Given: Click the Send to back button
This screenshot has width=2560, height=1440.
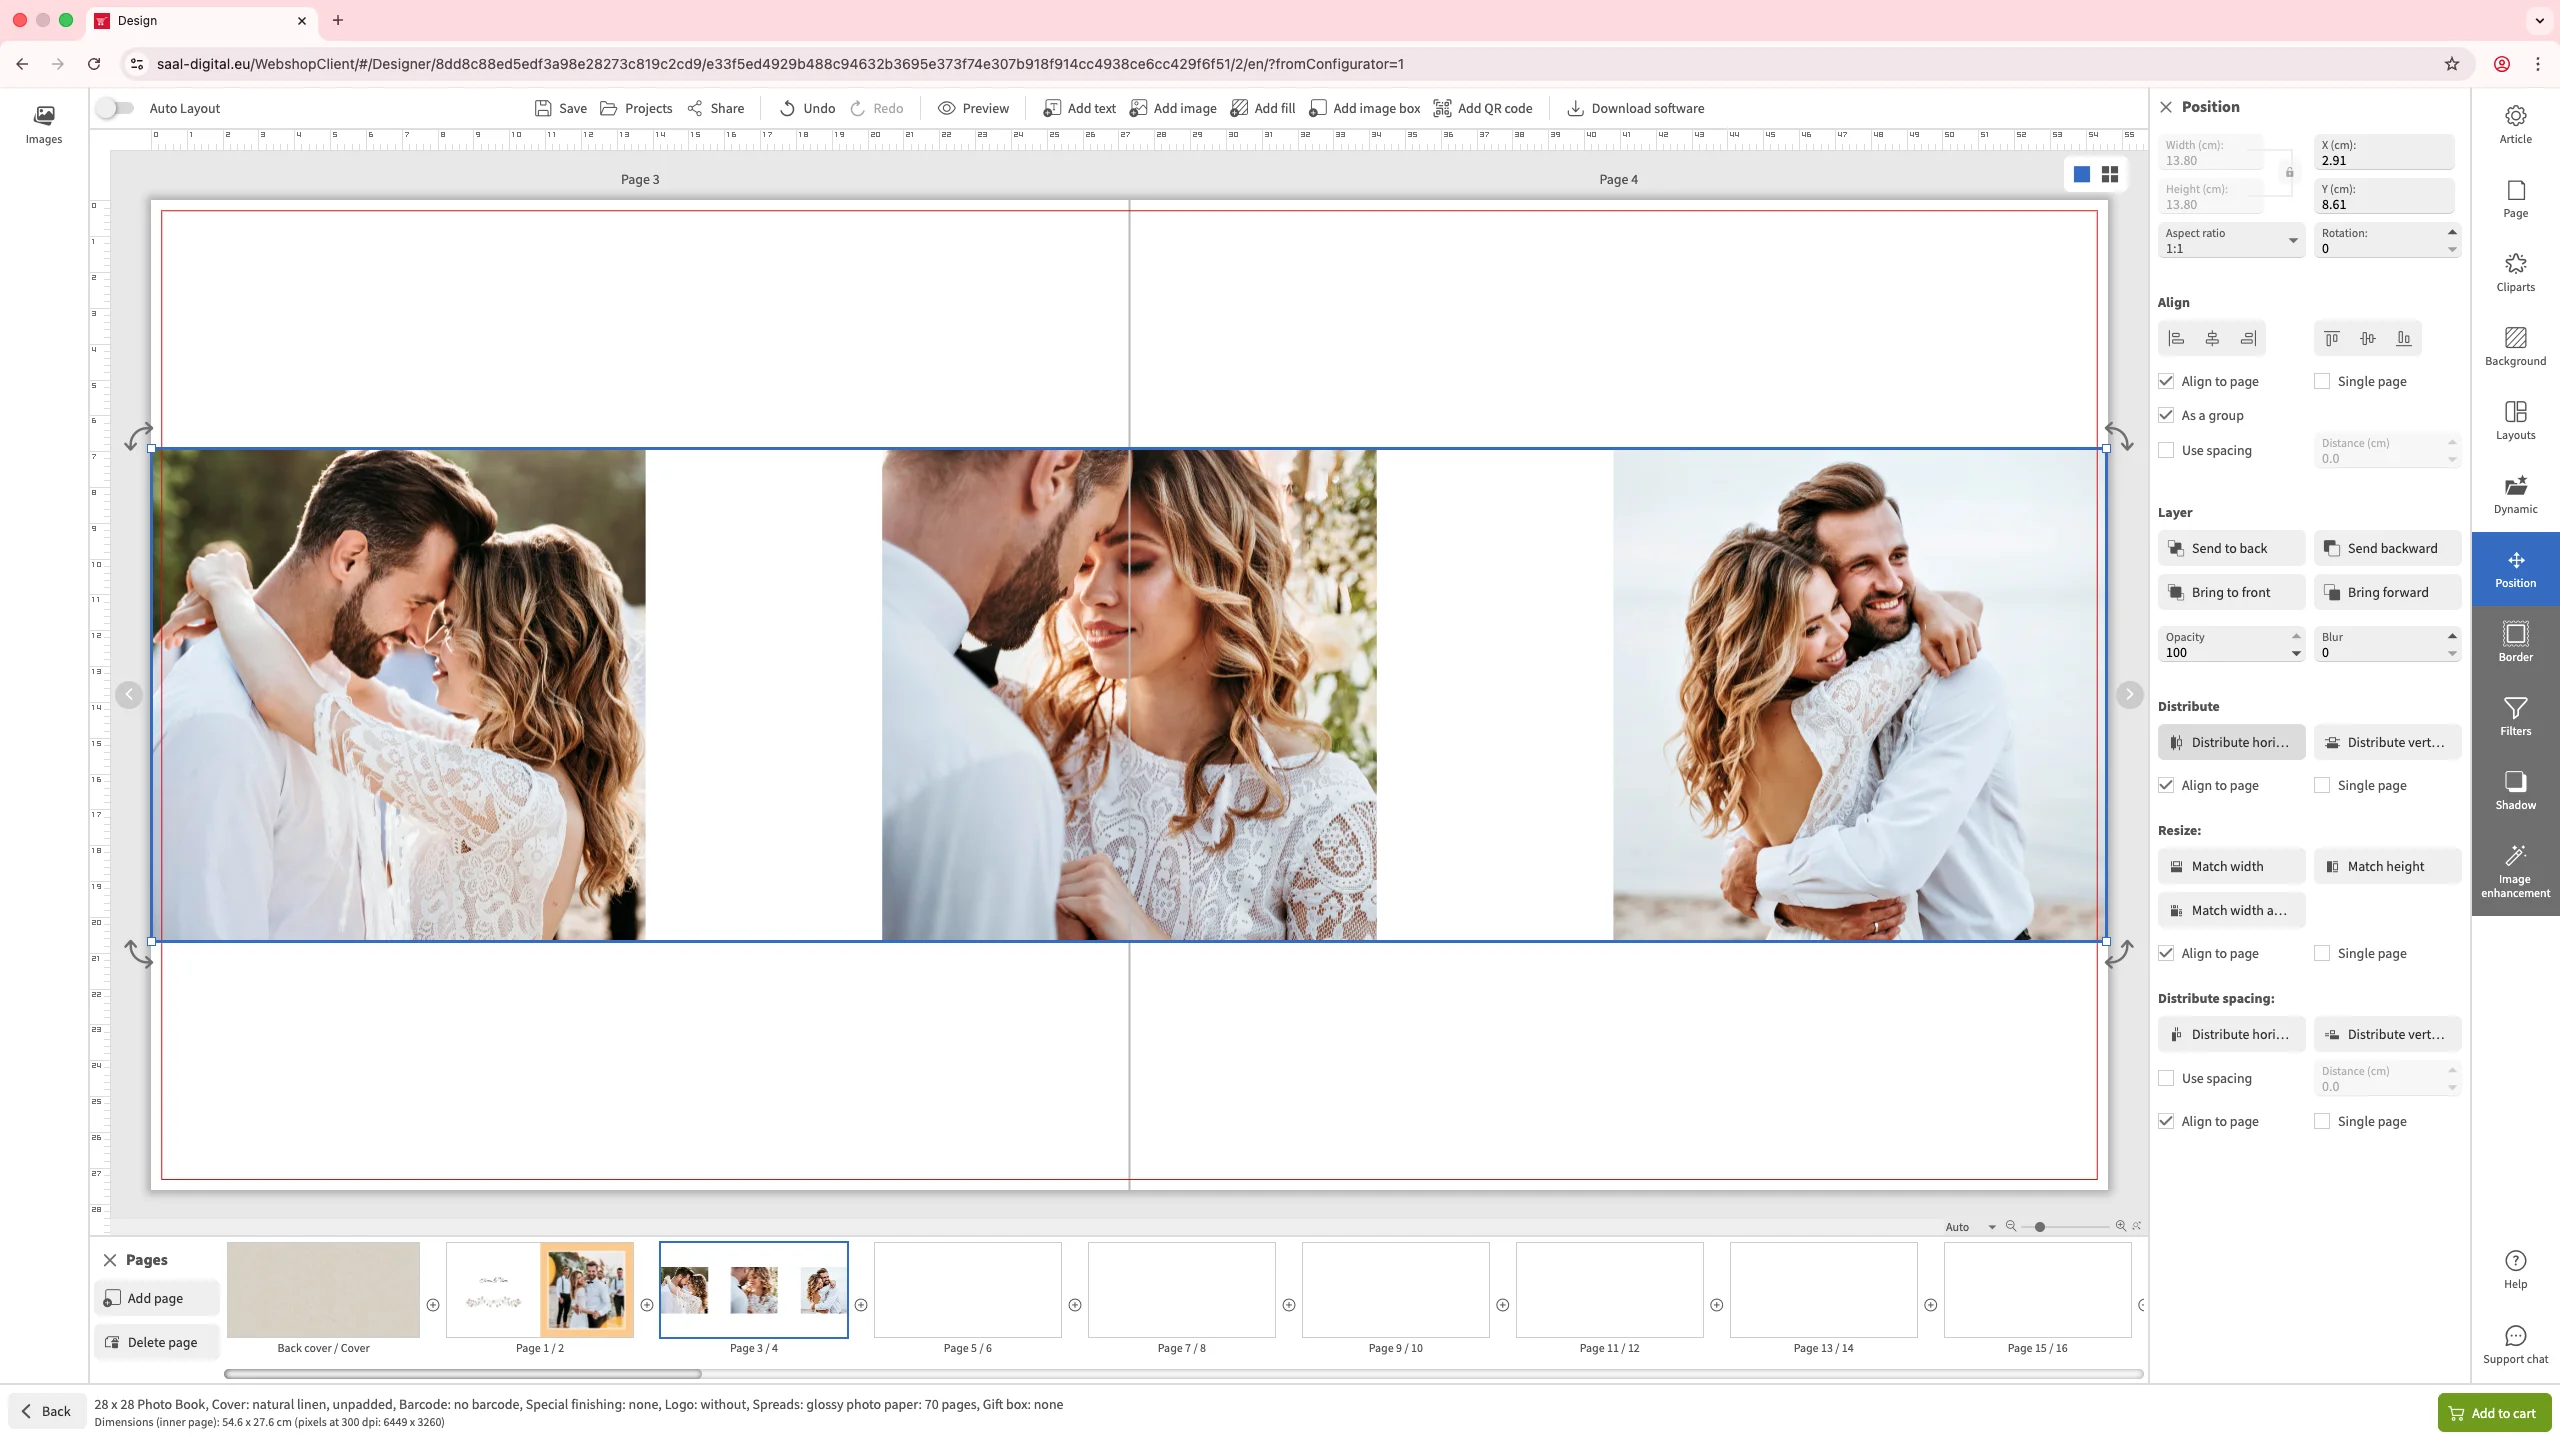Looking at the screenshot, I should pyautogui.click(x=2231, y=548).
